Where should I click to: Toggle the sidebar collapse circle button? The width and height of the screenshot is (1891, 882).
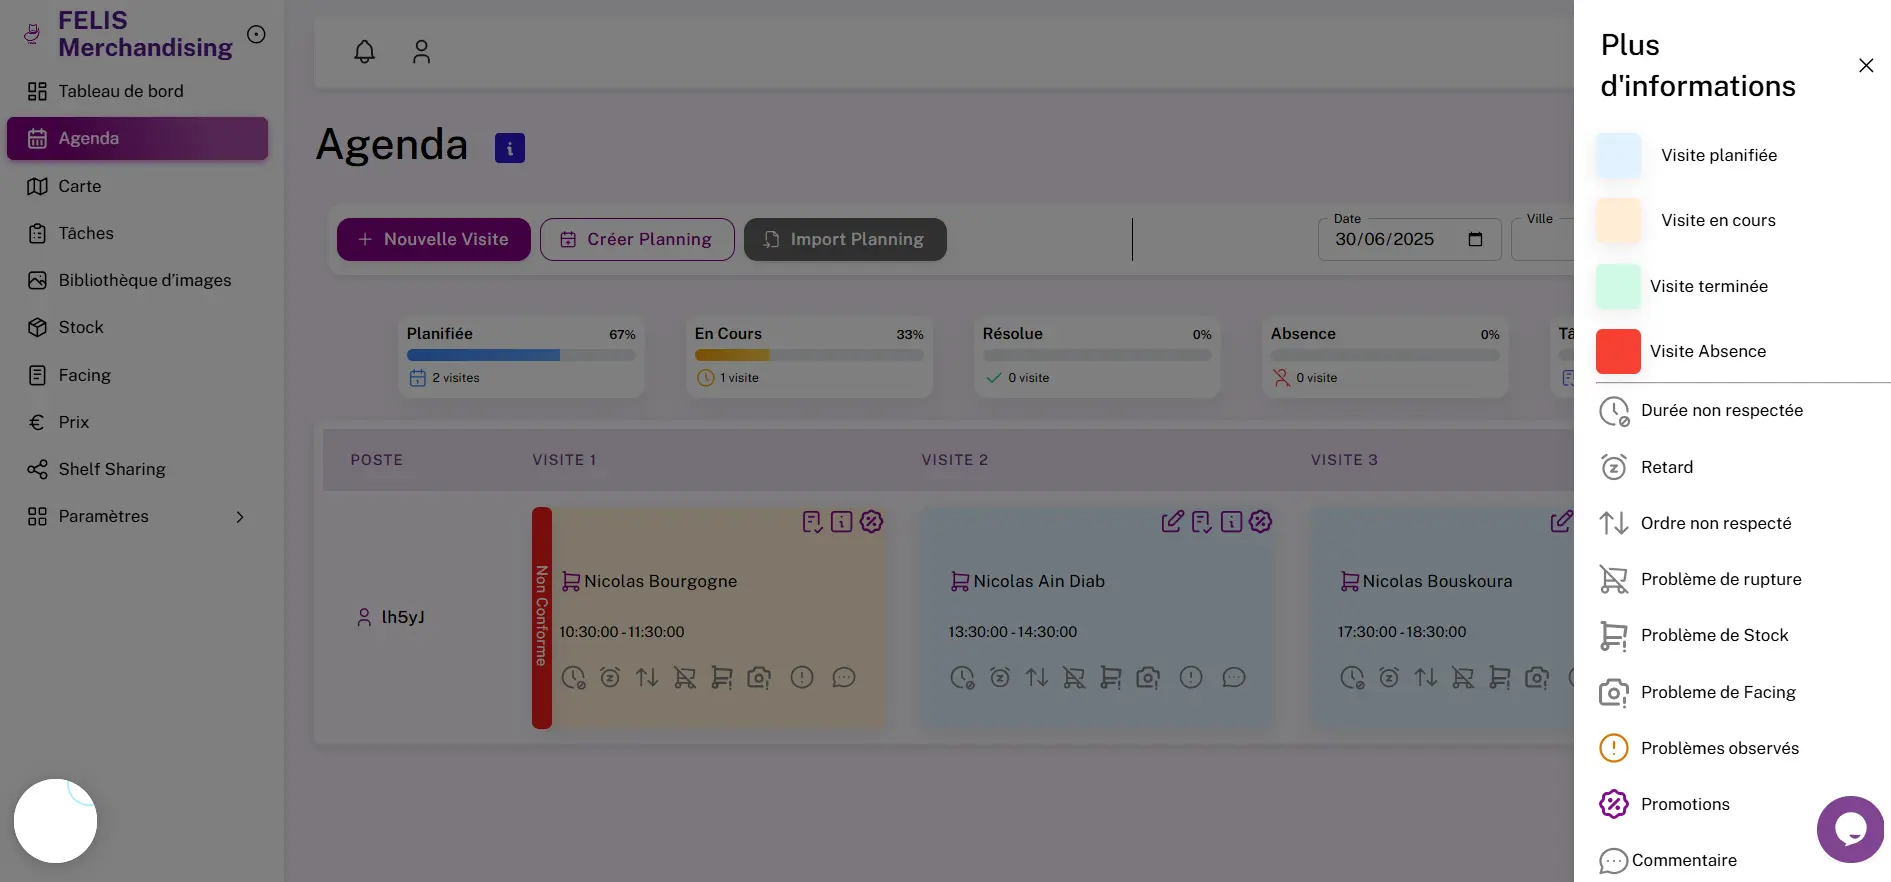(256, 35)
